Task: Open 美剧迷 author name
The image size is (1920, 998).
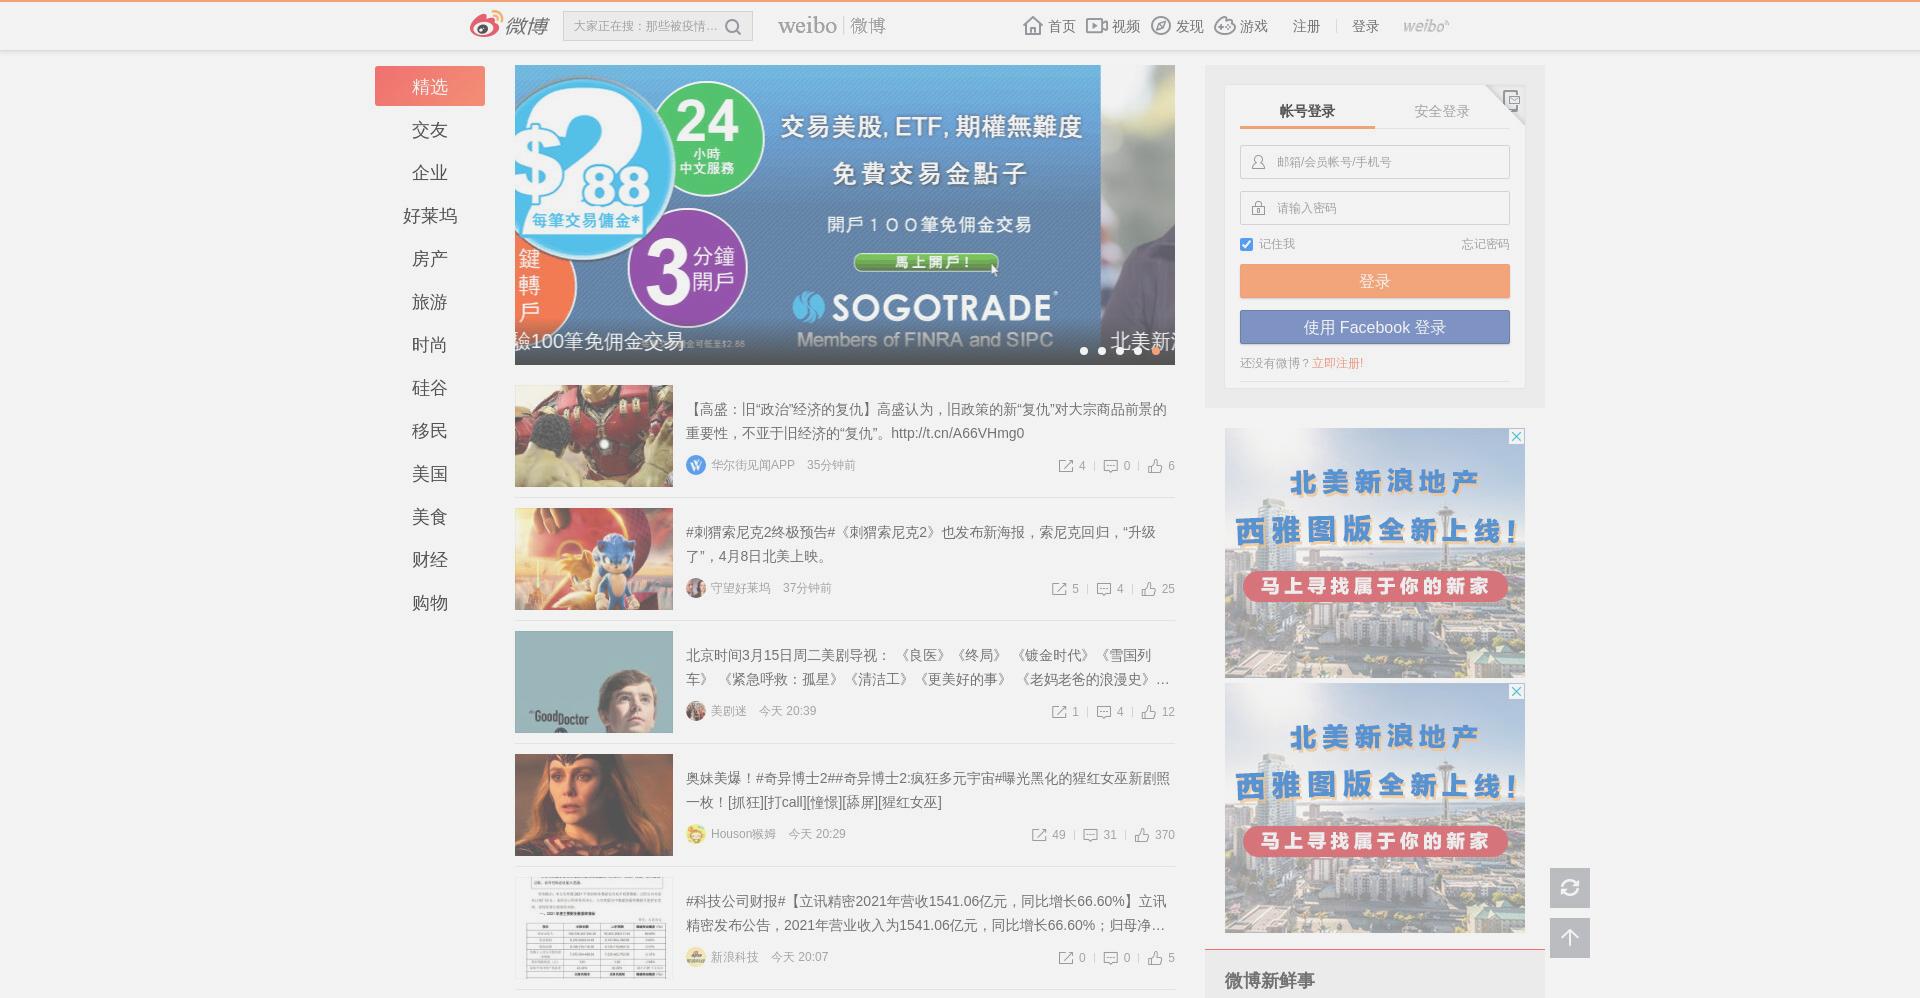Action: point(729,711)
